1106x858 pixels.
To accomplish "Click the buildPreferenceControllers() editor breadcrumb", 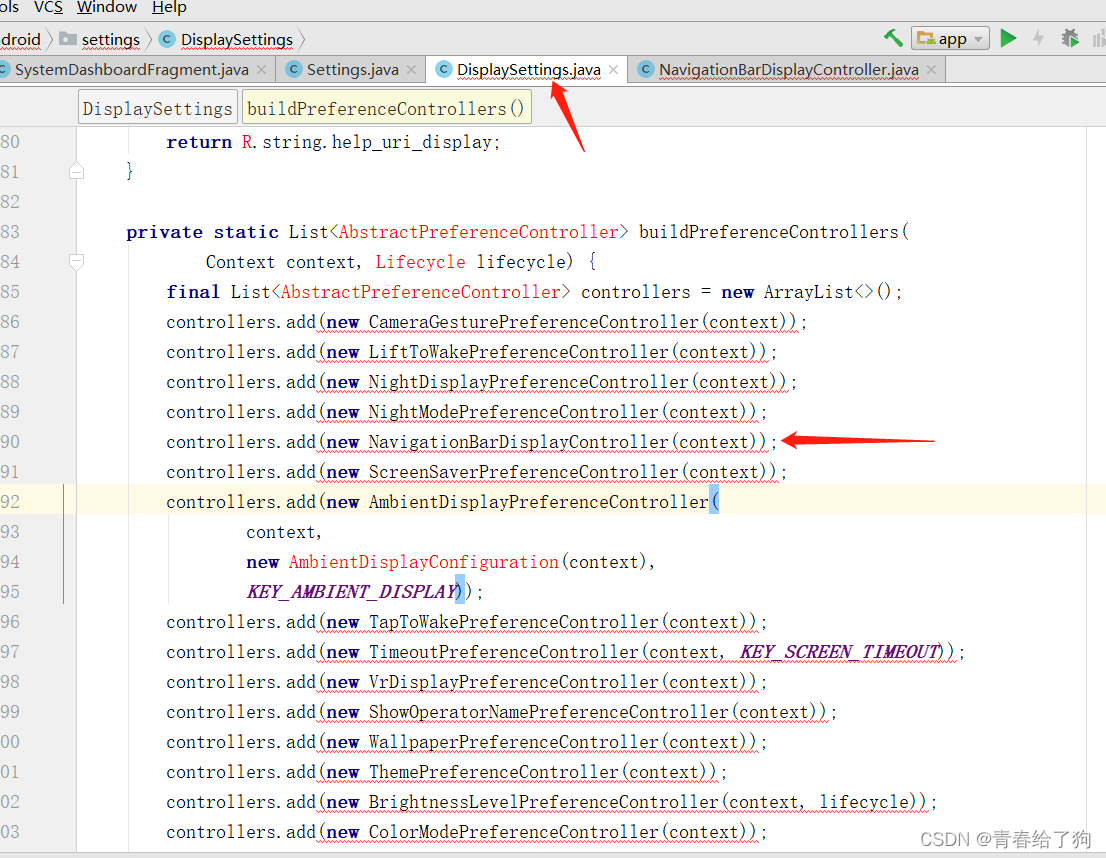I will click(386, 108).
